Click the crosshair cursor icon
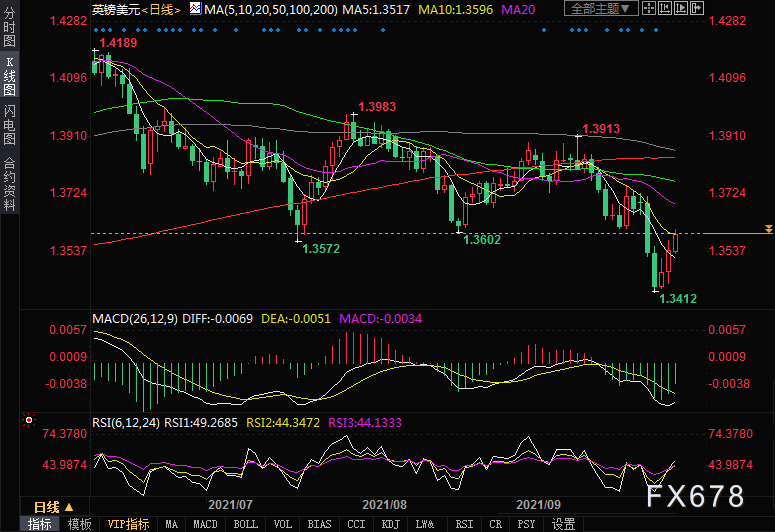 [x=649, y=8]
